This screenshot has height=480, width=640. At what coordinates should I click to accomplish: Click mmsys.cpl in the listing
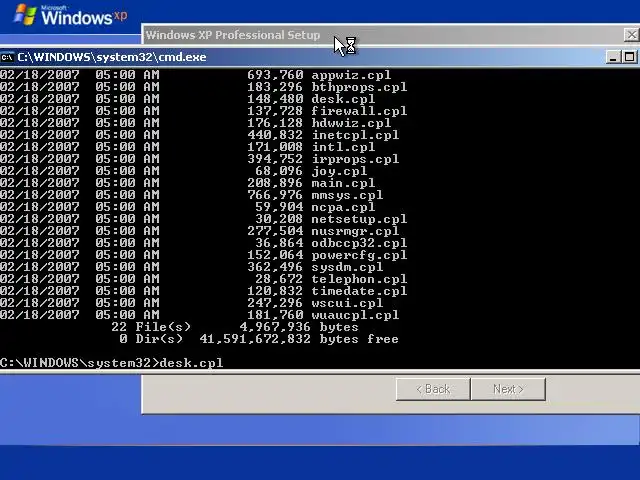pyautogui.click(x=347, y=195)
